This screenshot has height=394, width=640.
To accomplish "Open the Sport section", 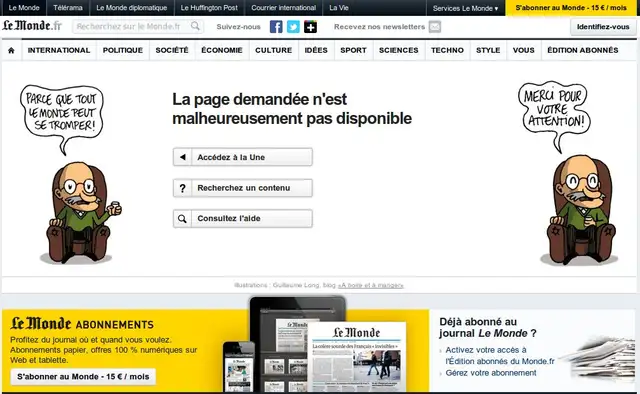I will point(353,50).
